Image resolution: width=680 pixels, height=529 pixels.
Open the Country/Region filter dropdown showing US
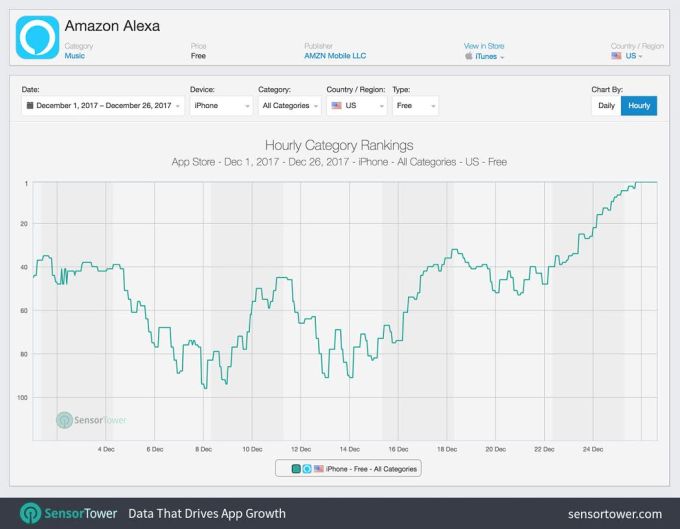coord(355,105)
